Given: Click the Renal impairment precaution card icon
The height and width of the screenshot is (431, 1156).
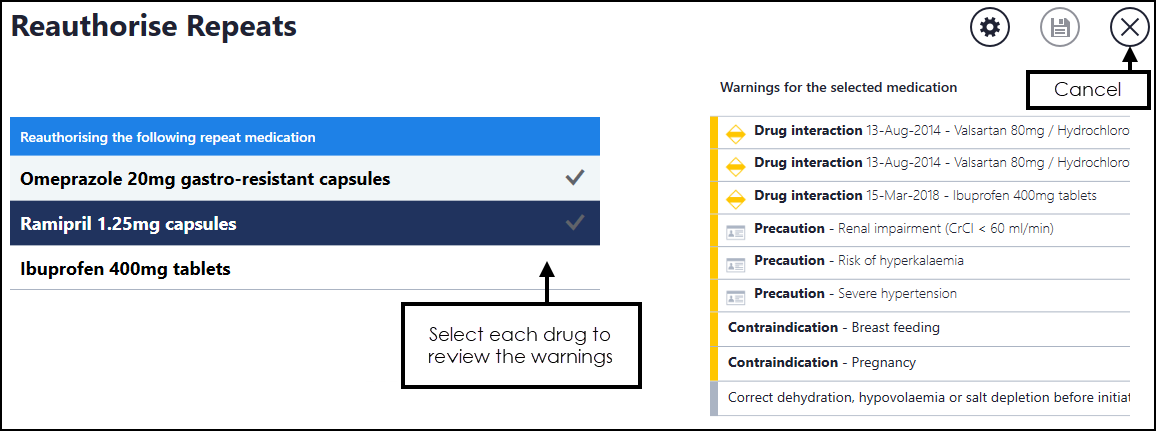Looking at the screenshot, I should click(x=736, y=230).
